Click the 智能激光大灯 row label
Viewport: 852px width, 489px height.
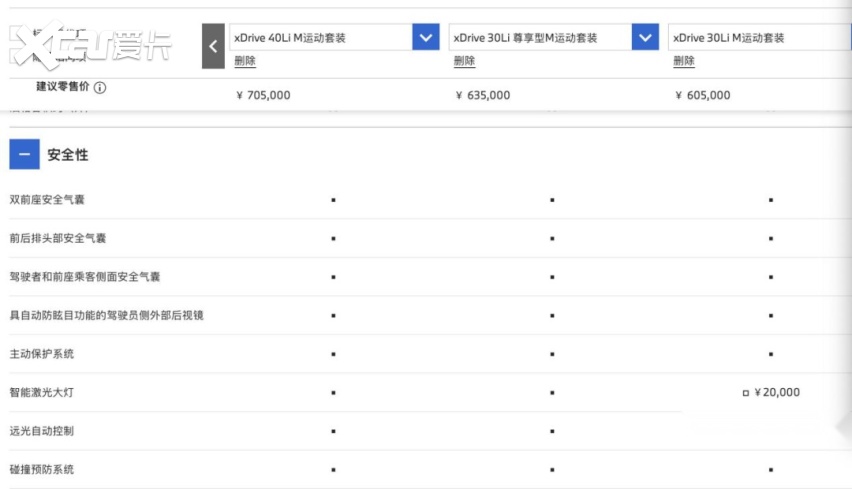pos(41,392)
